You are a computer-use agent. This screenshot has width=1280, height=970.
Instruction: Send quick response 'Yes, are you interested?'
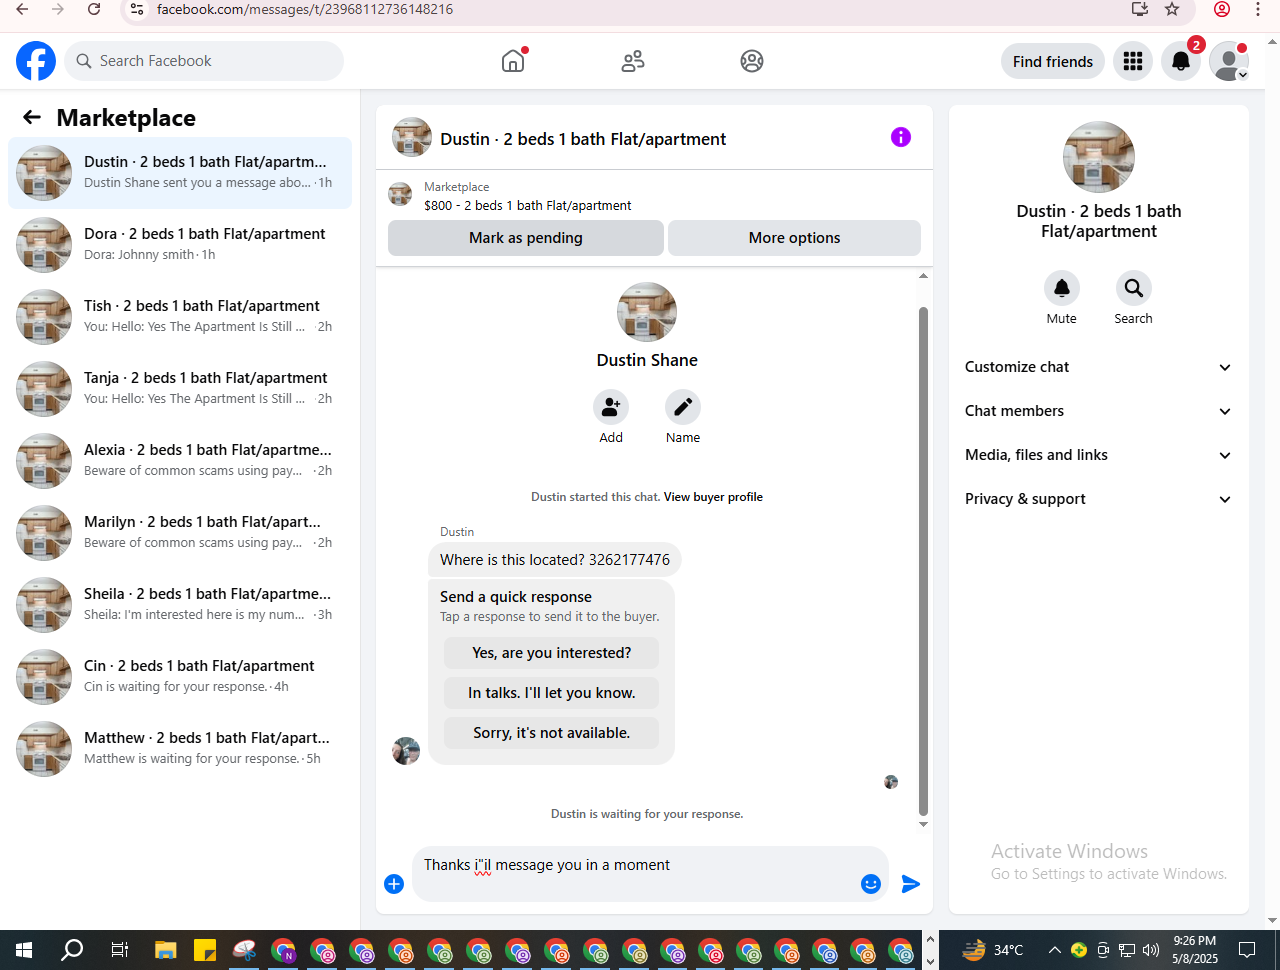(551, 653)
